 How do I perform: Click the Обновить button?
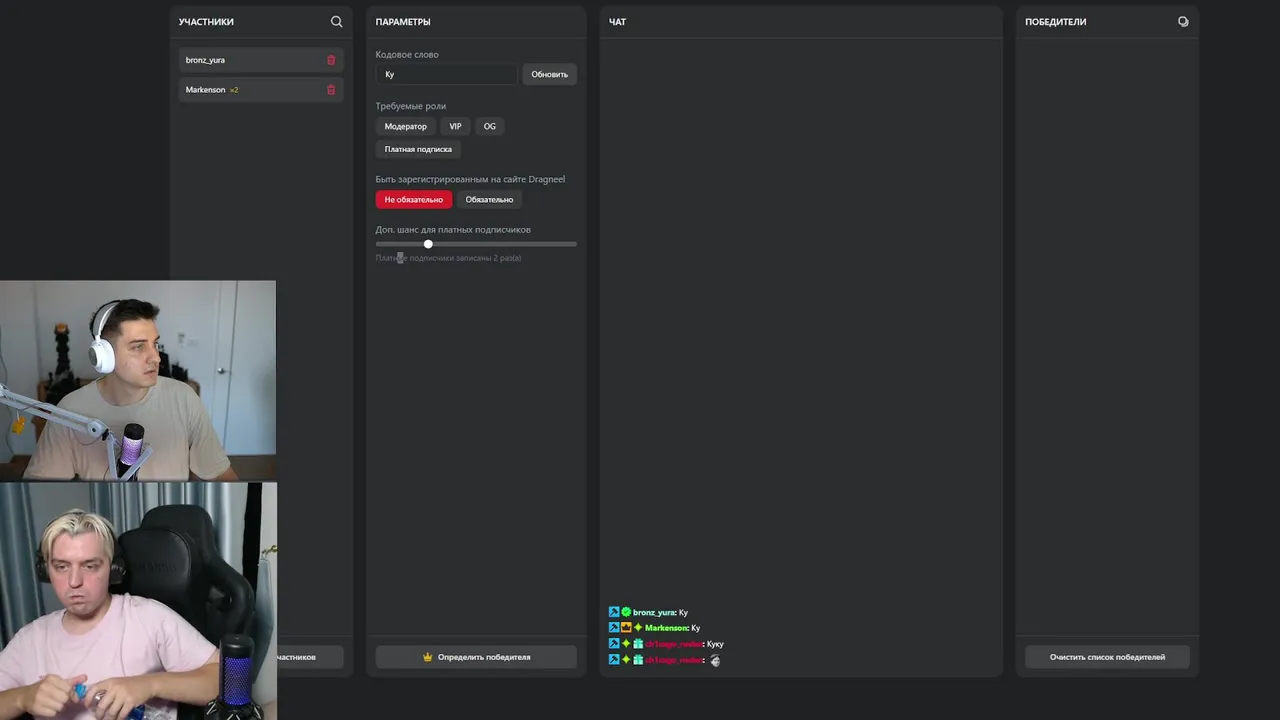click(549, 74)
